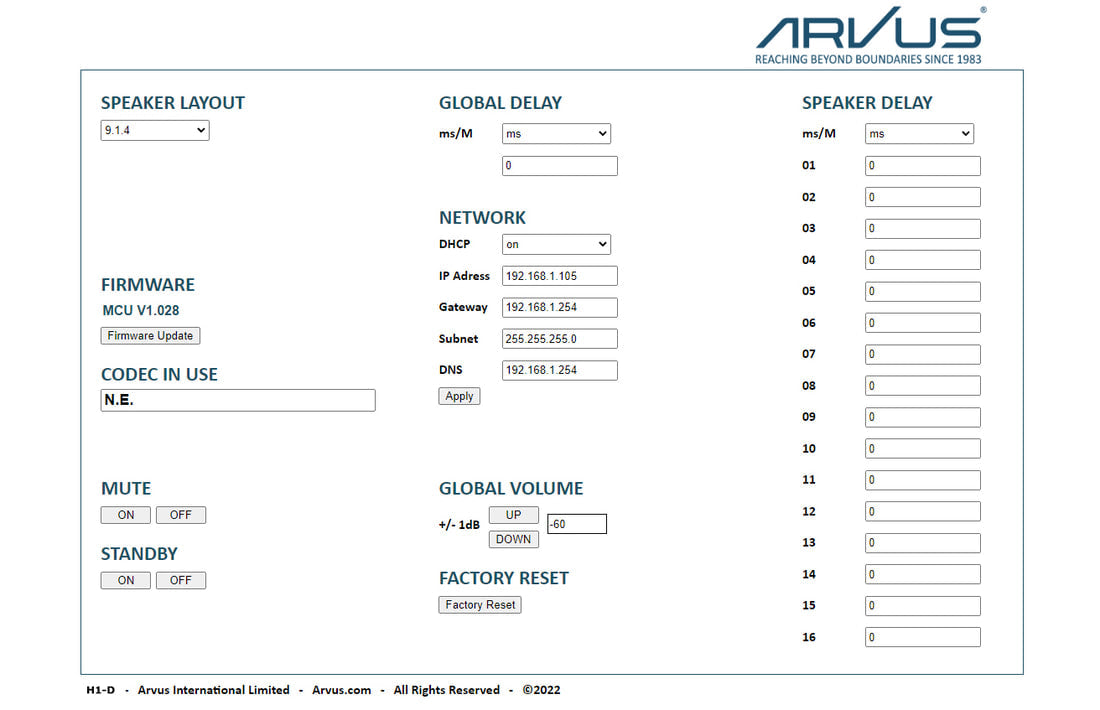This screenshot has width=1100, height=710.
Task: Apply the network settings
Action: point(458,395)
